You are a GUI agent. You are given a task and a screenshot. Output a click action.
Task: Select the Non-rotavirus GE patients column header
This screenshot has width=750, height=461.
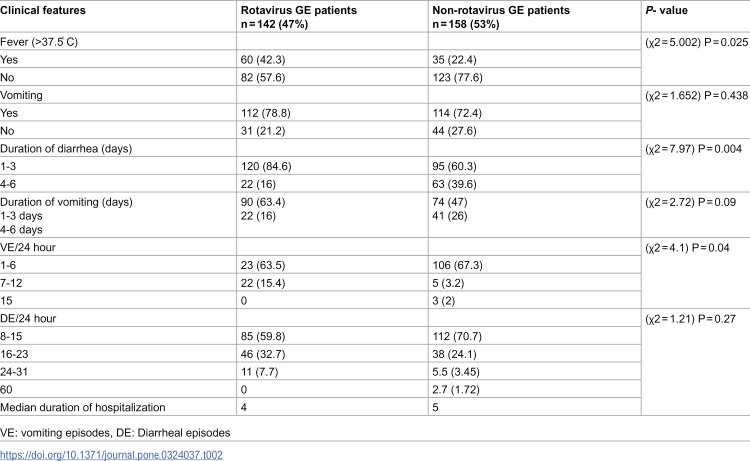(501, 17)
